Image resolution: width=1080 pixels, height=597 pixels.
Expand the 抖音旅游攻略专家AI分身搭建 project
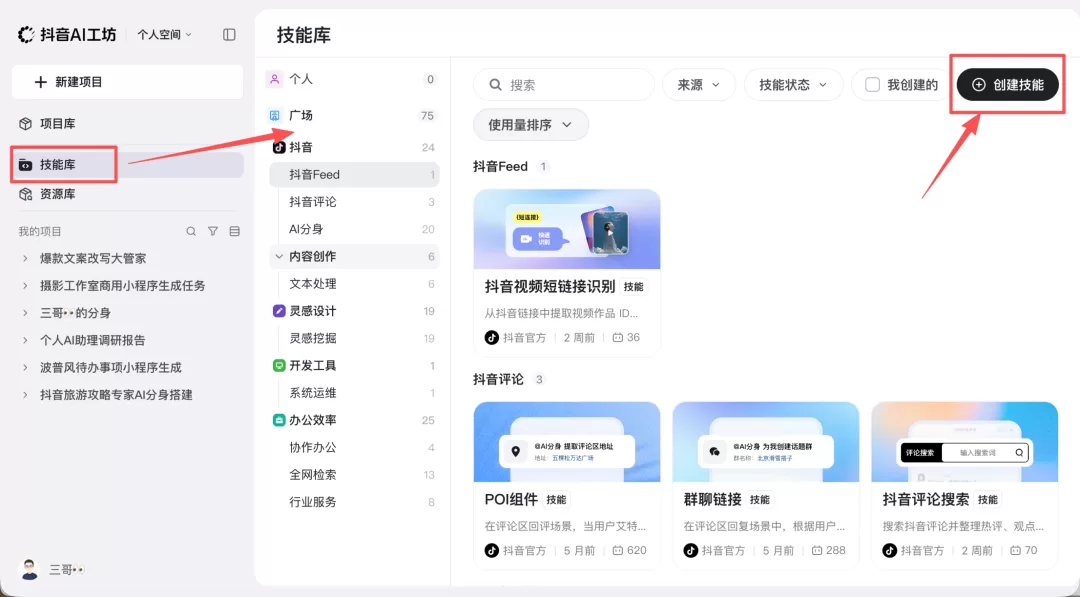pos(25,395)
